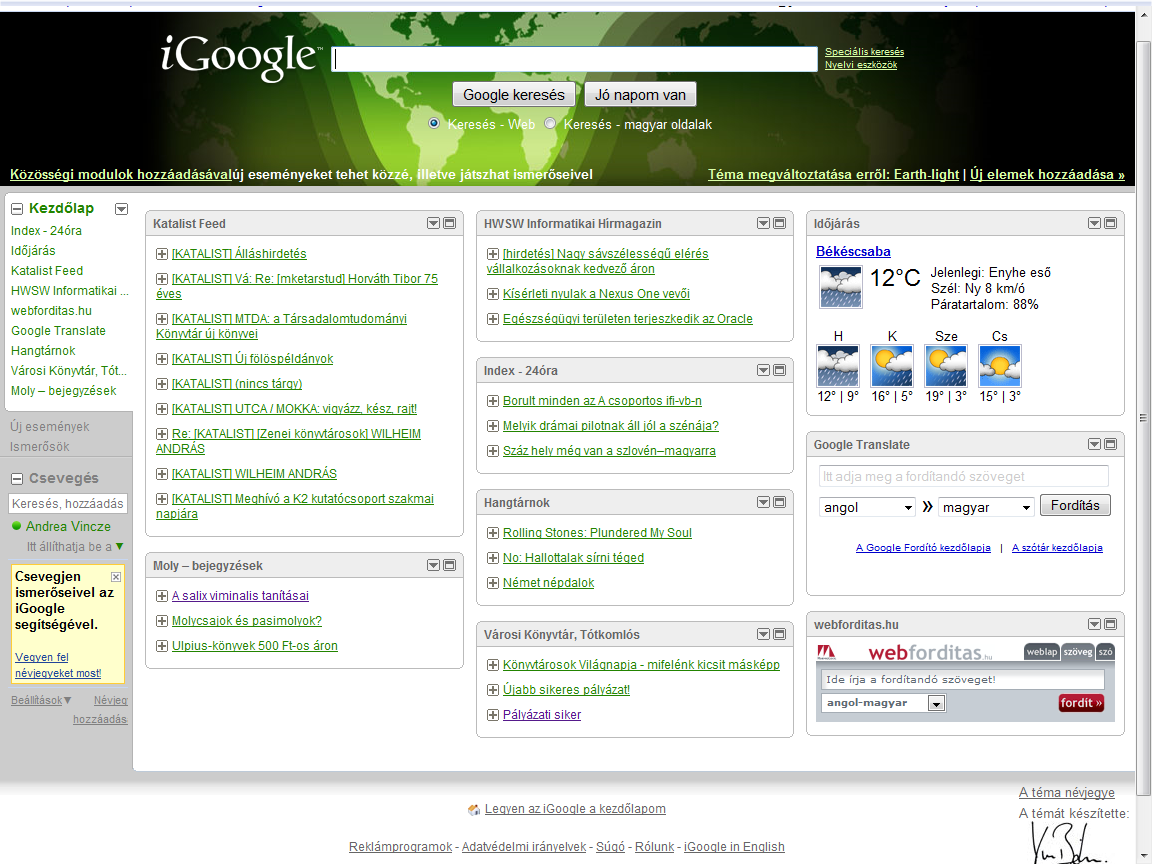Viewport: 1152px width, 864px height.
Task: Expand plus icon beside A salix viminalis tanításai
Action: click(162, 596)
